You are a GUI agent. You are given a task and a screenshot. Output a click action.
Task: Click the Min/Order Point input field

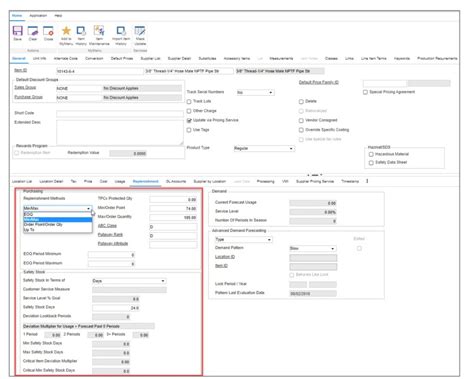[173, 209]
